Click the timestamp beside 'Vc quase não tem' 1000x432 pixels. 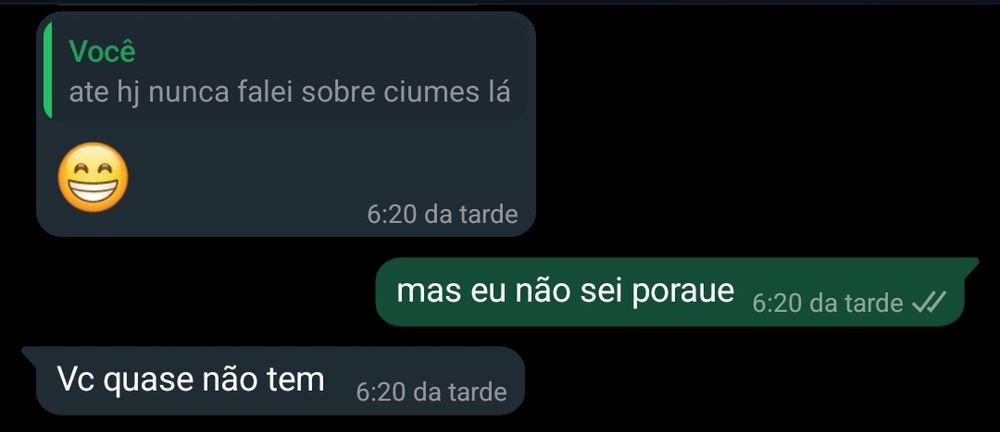click(431, 392)
